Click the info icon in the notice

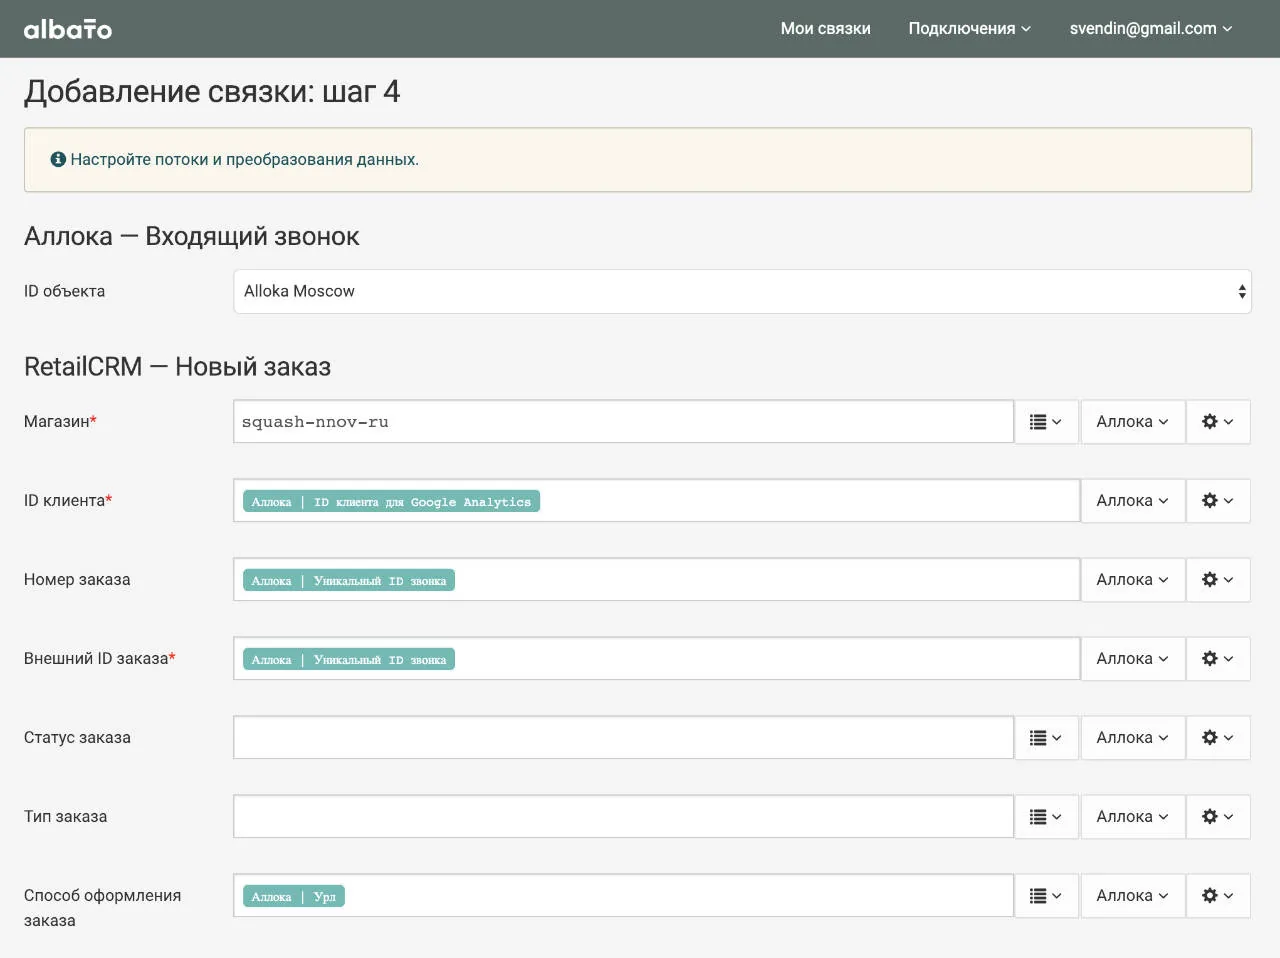pos(58,159)
